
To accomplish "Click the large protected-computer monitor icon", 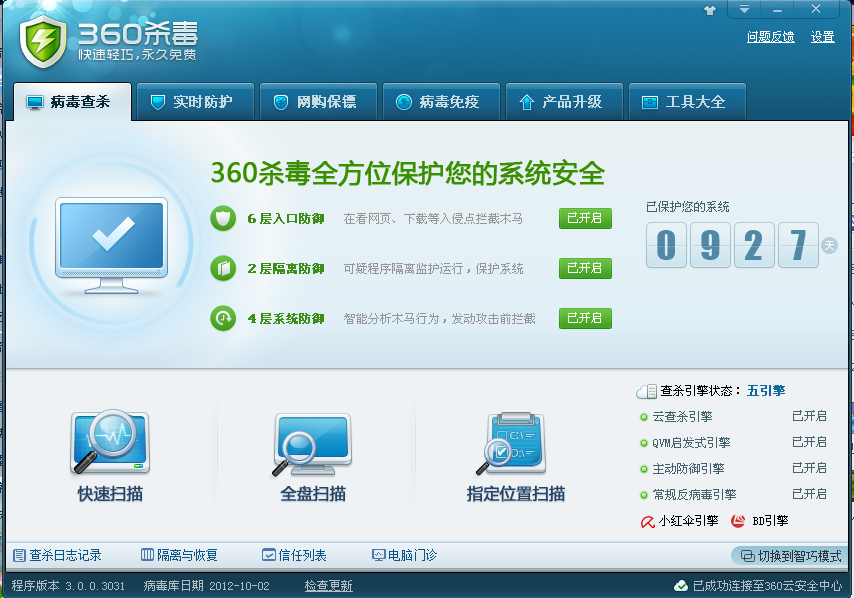I will click(112, 245).
